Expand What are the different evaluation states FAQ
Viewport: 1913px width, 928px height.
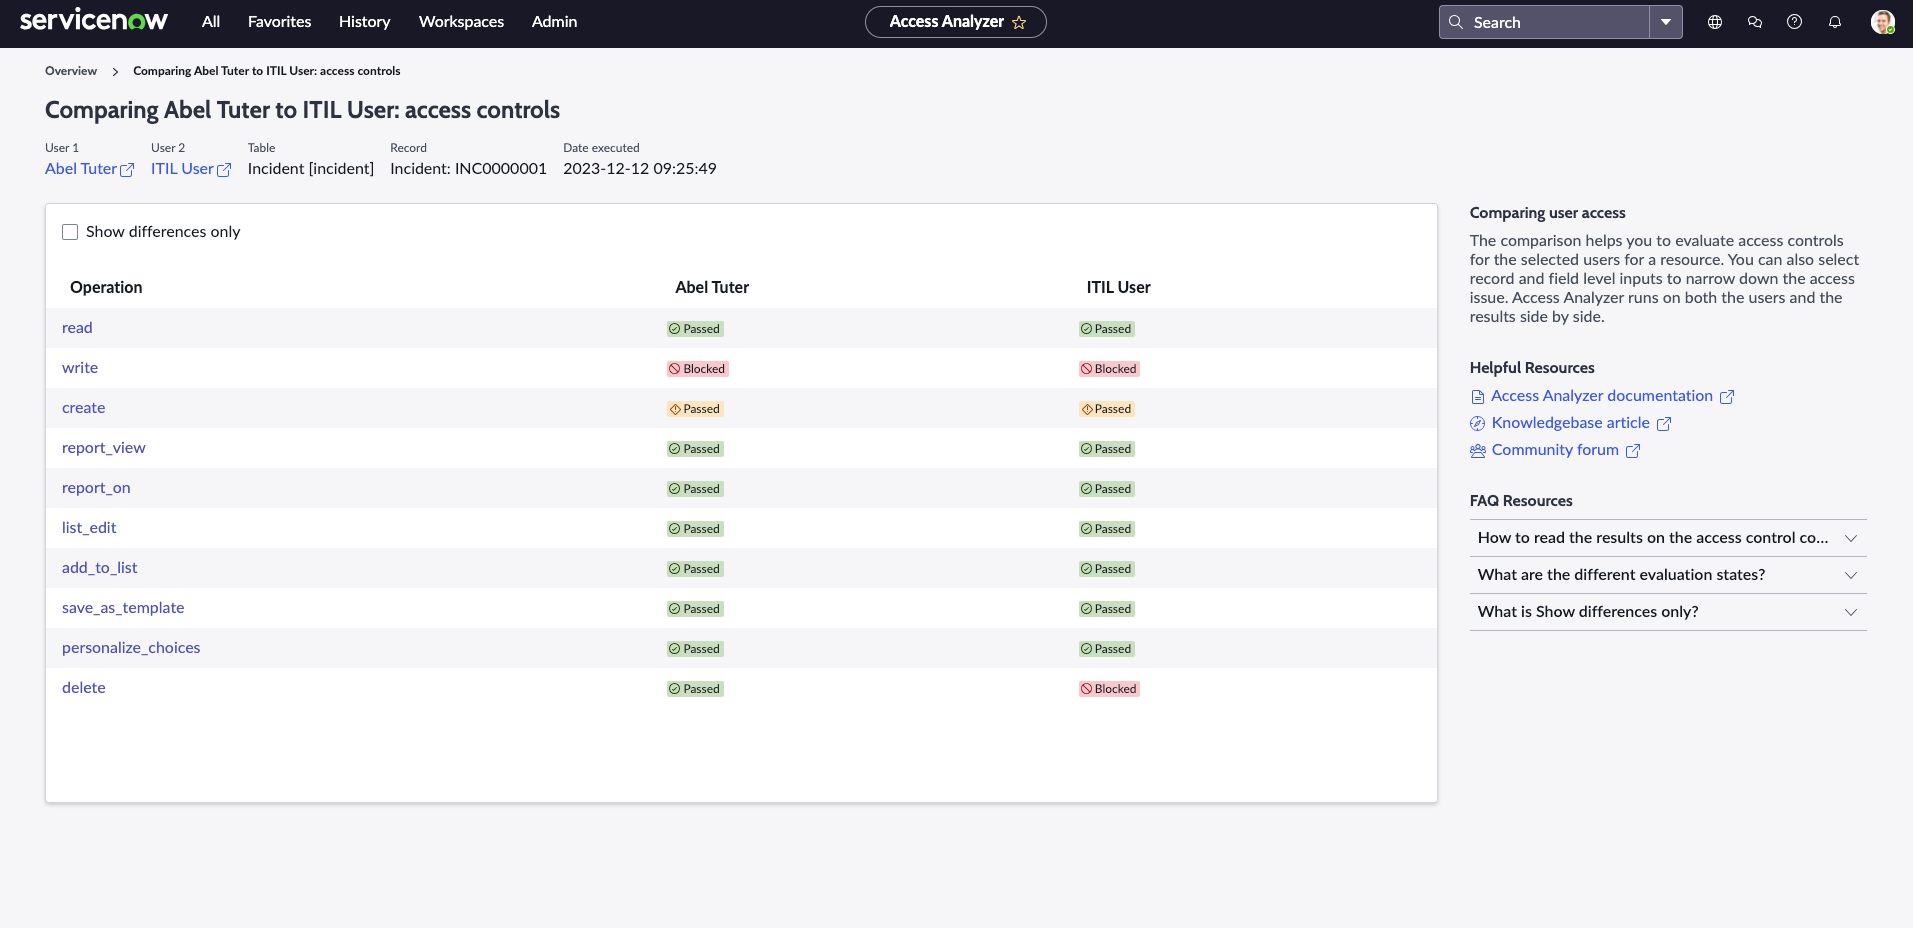1668,575
